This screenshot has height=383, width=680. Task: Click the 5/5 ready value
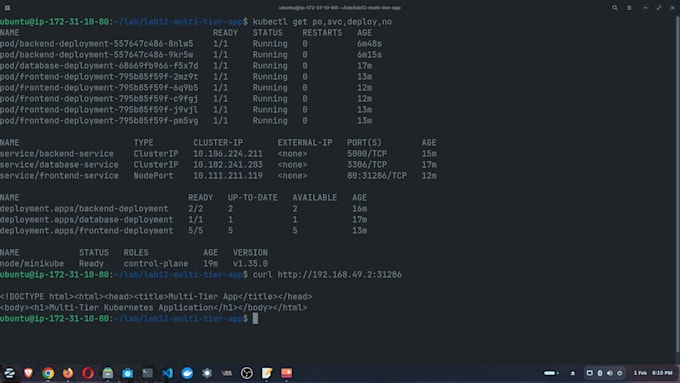(x=196, y=230)
